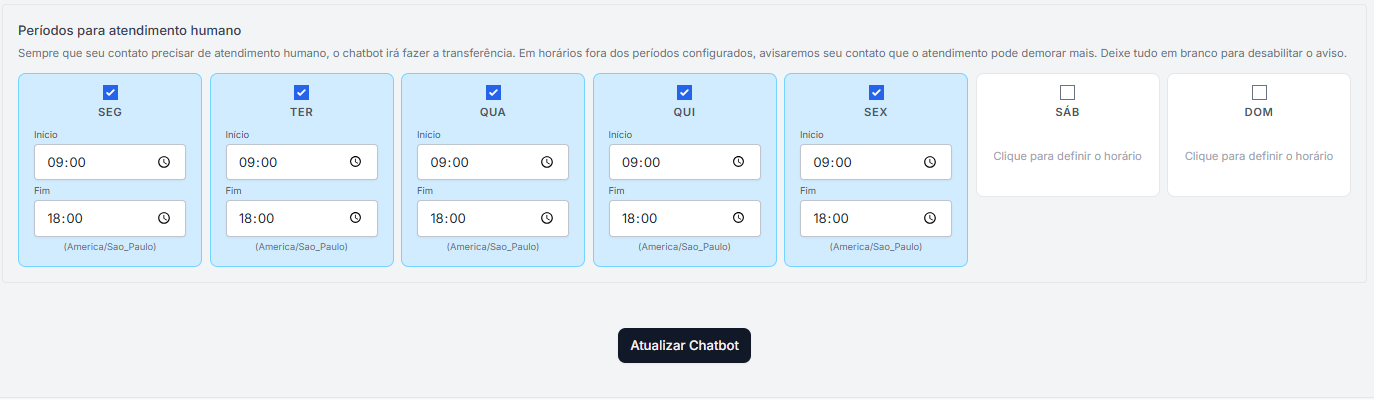
Task: Disable the QUA day checkbox
Action: 493,93
